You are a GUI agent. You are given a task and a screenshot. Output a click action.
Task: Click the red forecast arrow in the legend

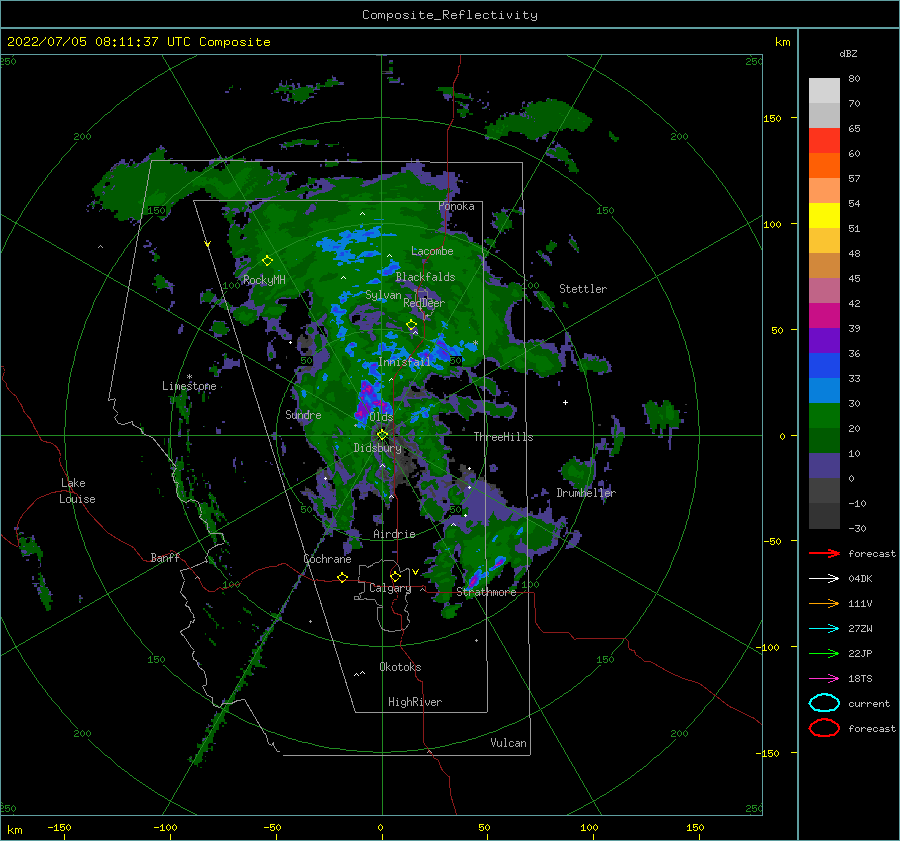tap(824, 553)
